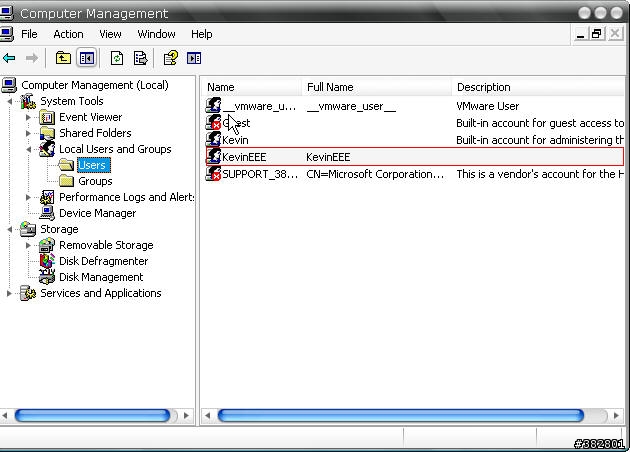Click the Groups folder icon
This screenshot has height=452, width=630.
66,181
